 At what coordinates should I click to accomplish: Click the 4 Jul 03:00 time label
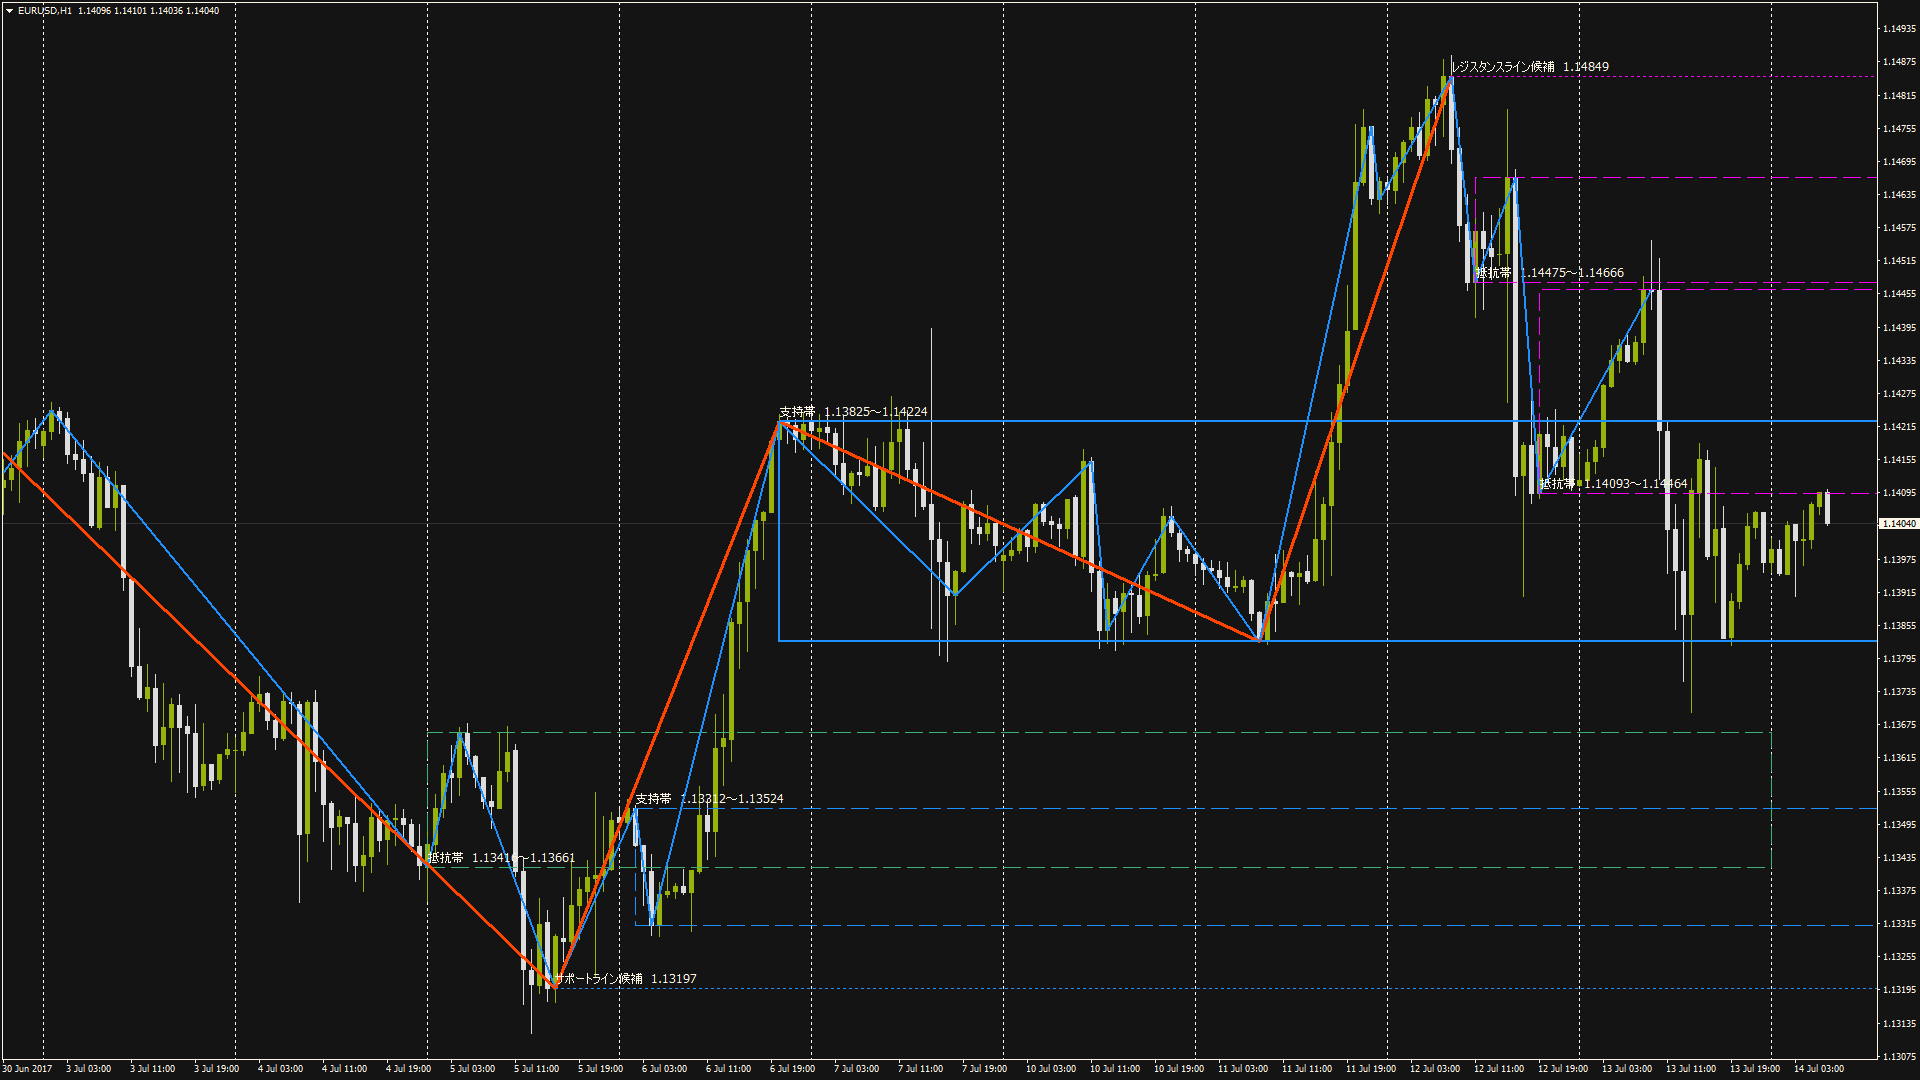[x=281, y=1069]
